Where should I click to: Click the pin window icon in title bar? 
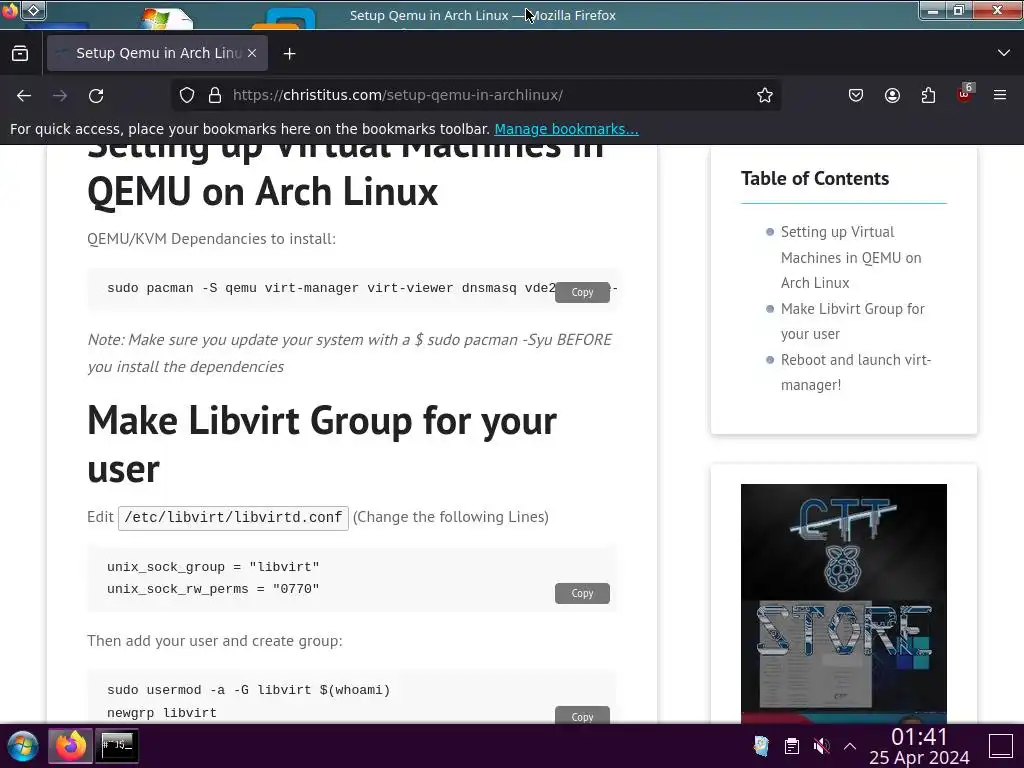click(x=34, y=10)
